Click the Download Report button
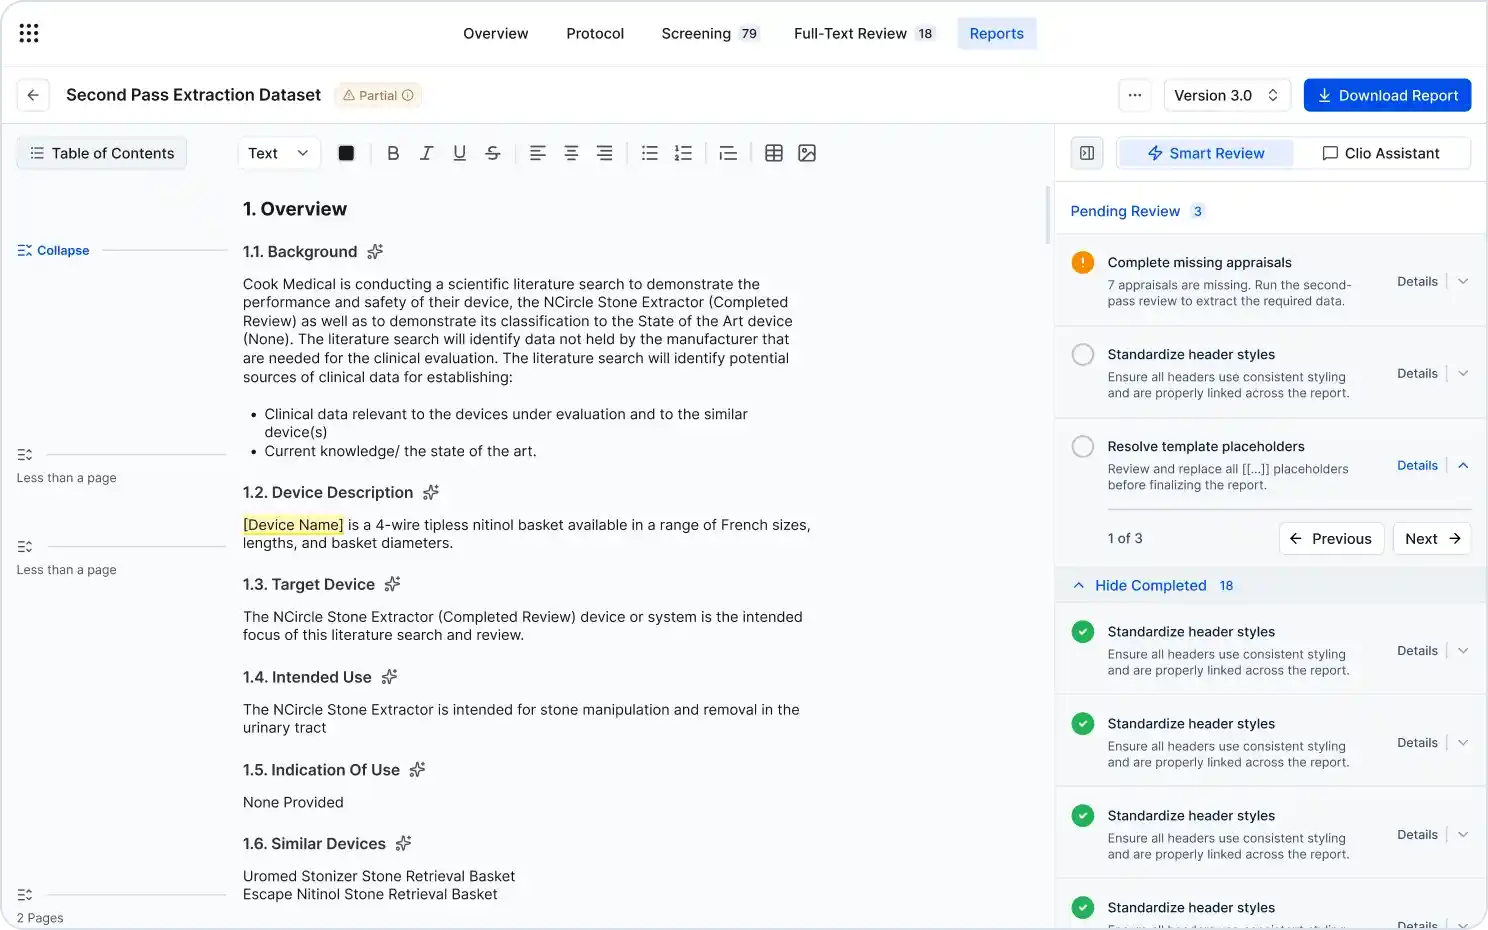The width and height of the screenshot is (1488, 930). (x=1387, y=95)
